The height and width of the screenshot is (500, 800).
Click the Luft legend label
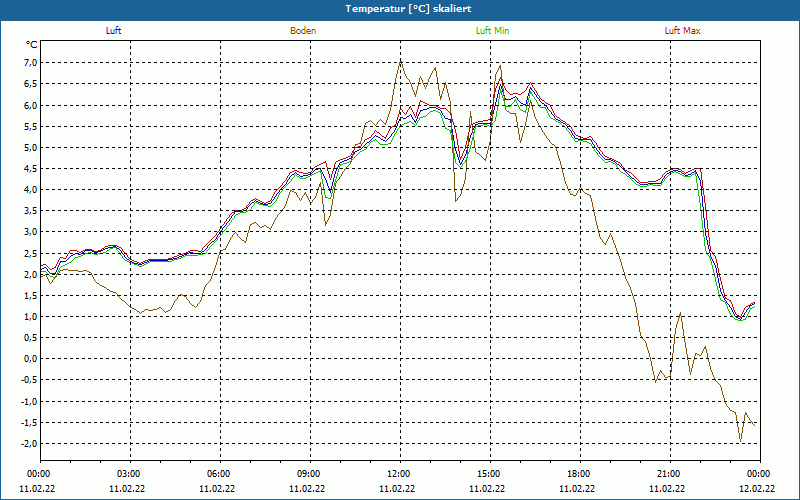(x=113, y=31)
